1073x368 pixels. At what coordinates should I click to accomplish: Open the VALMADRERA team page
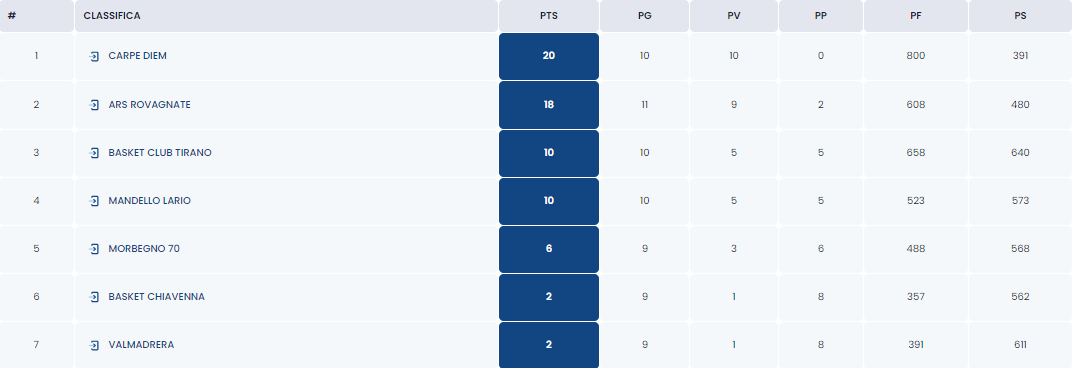(141, 345)
